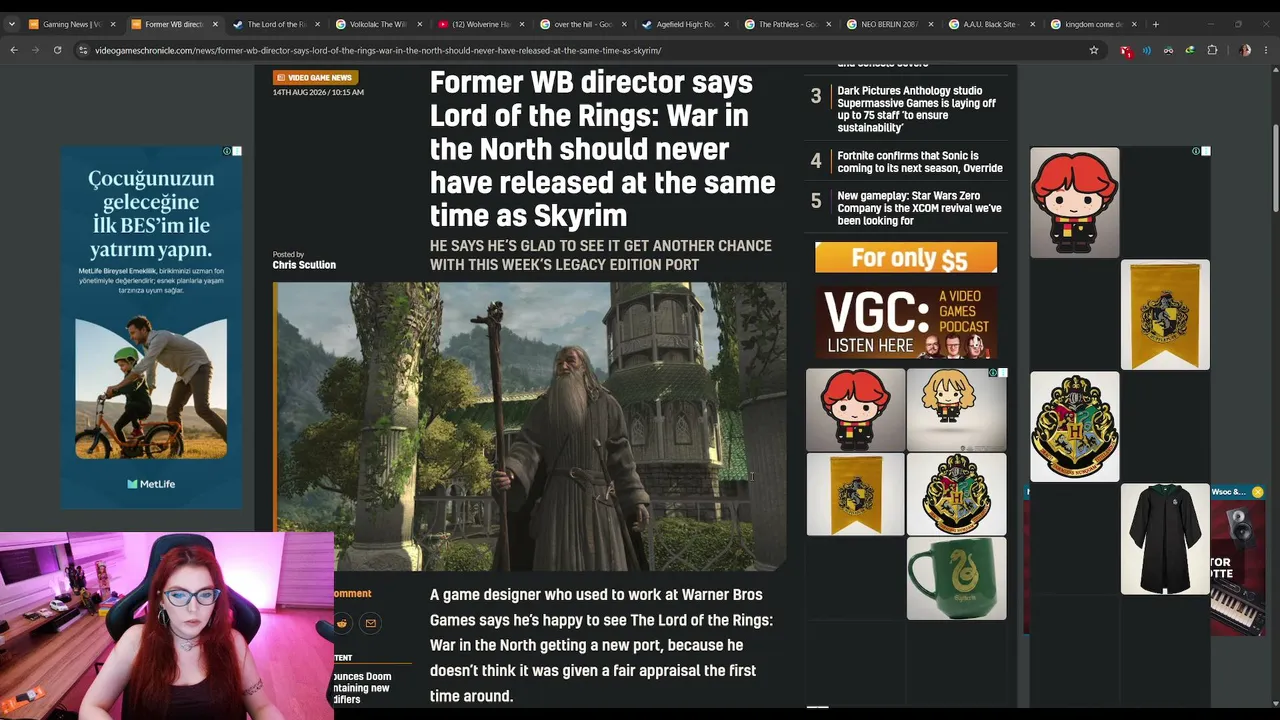
Task: Open the site information icon beside the URL
Action: point(83,50)
